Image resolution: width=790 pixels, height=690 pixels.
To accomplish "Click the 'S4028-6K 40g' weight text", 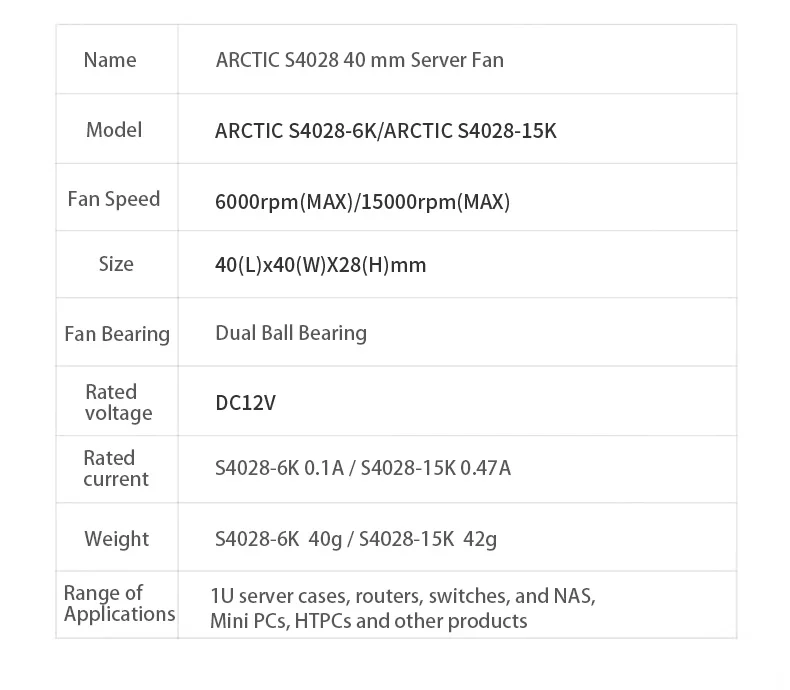I will click(278, 540).
